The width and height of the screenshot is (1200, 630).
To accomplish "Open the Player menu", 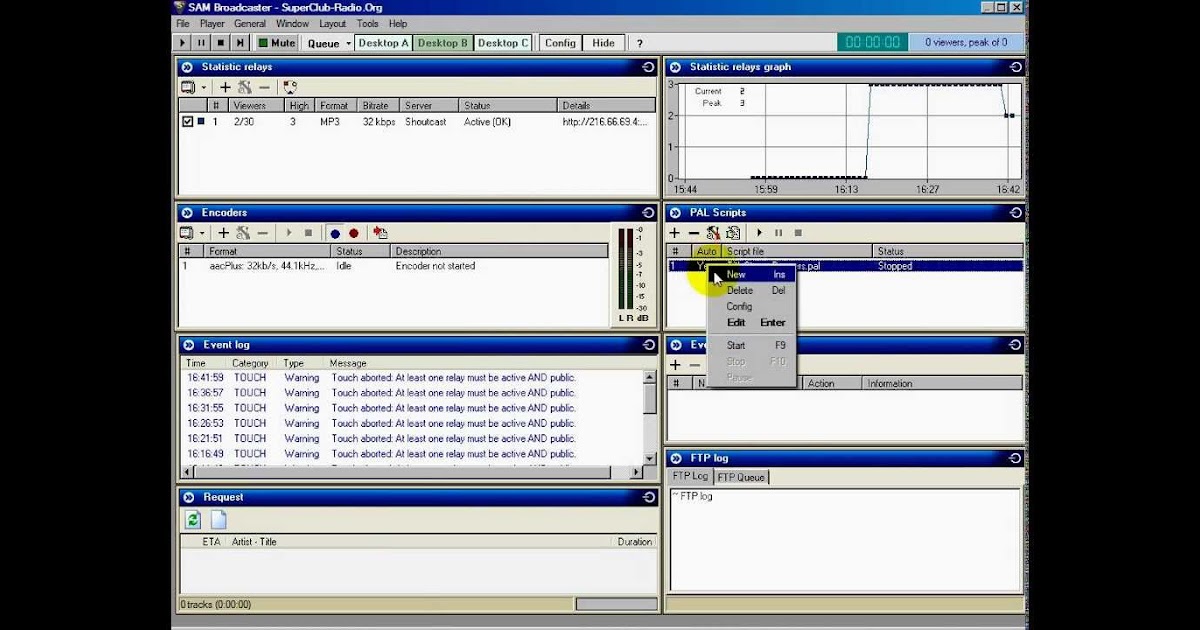I will coord(212,23).
